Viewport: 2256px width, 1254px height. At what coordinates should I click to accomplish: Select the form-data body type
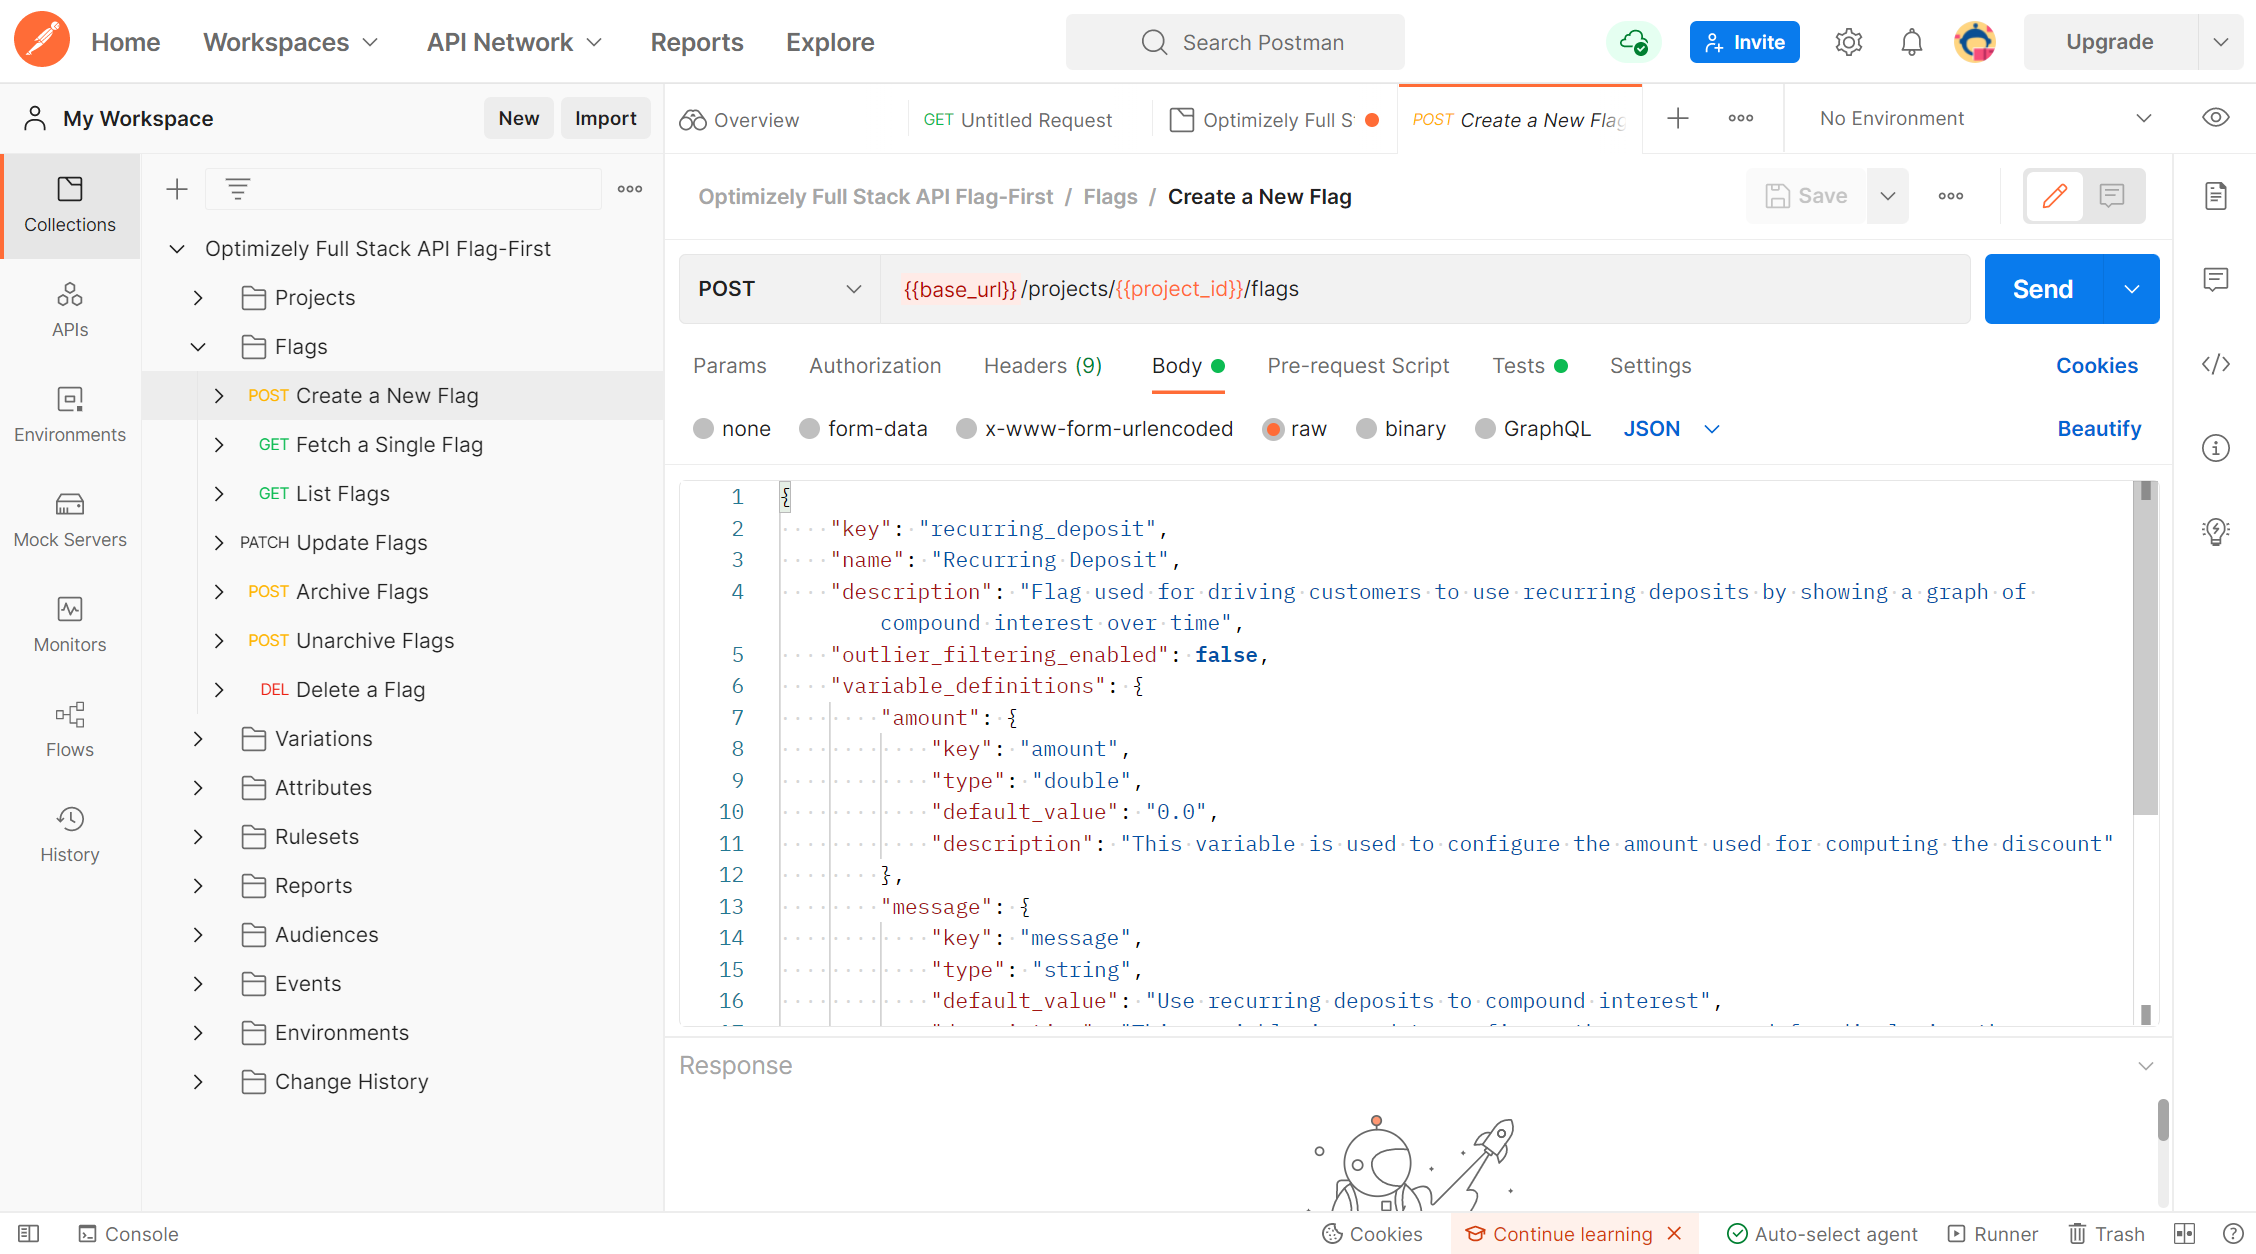(810, 429)
